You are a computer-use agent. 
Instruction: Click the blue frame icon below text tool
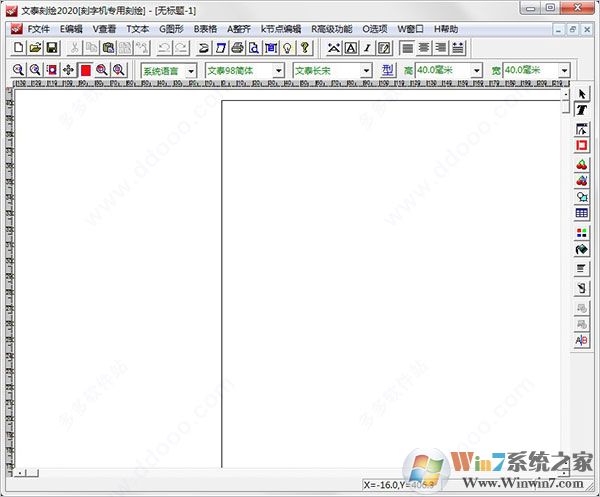581,129
